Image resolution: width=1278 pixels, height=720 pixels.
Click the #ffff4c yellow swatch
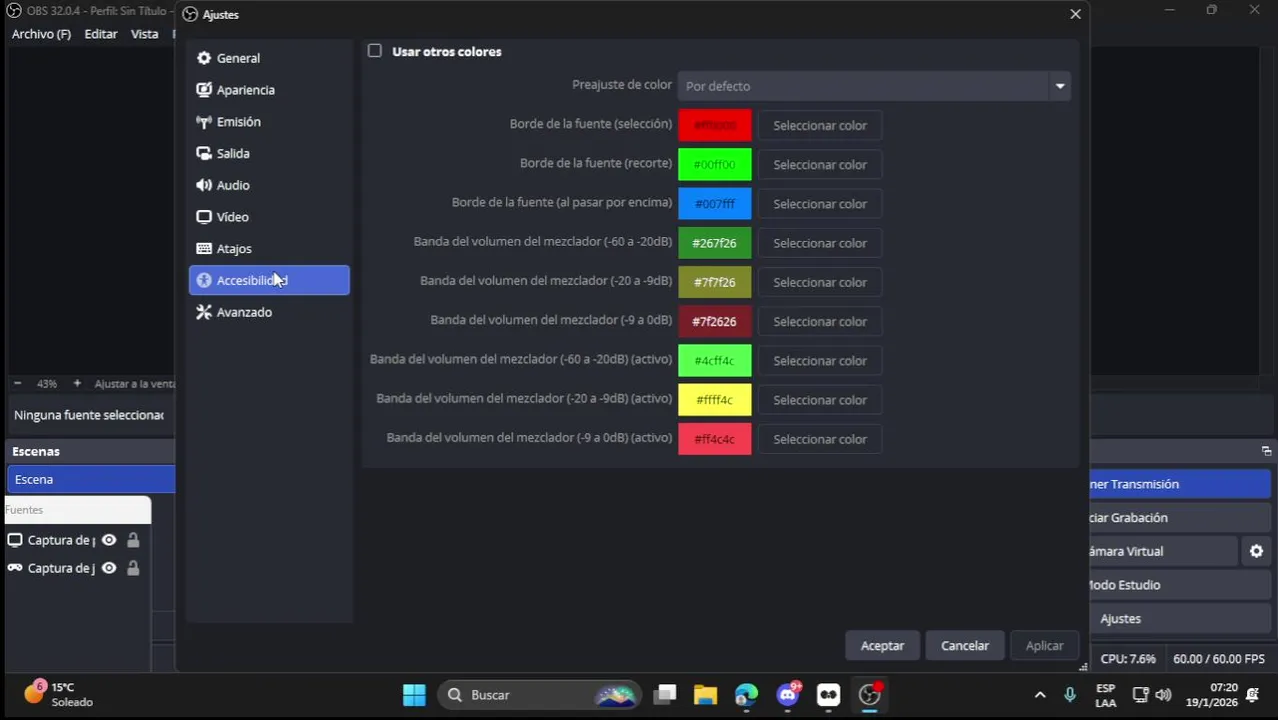(715, 400)
